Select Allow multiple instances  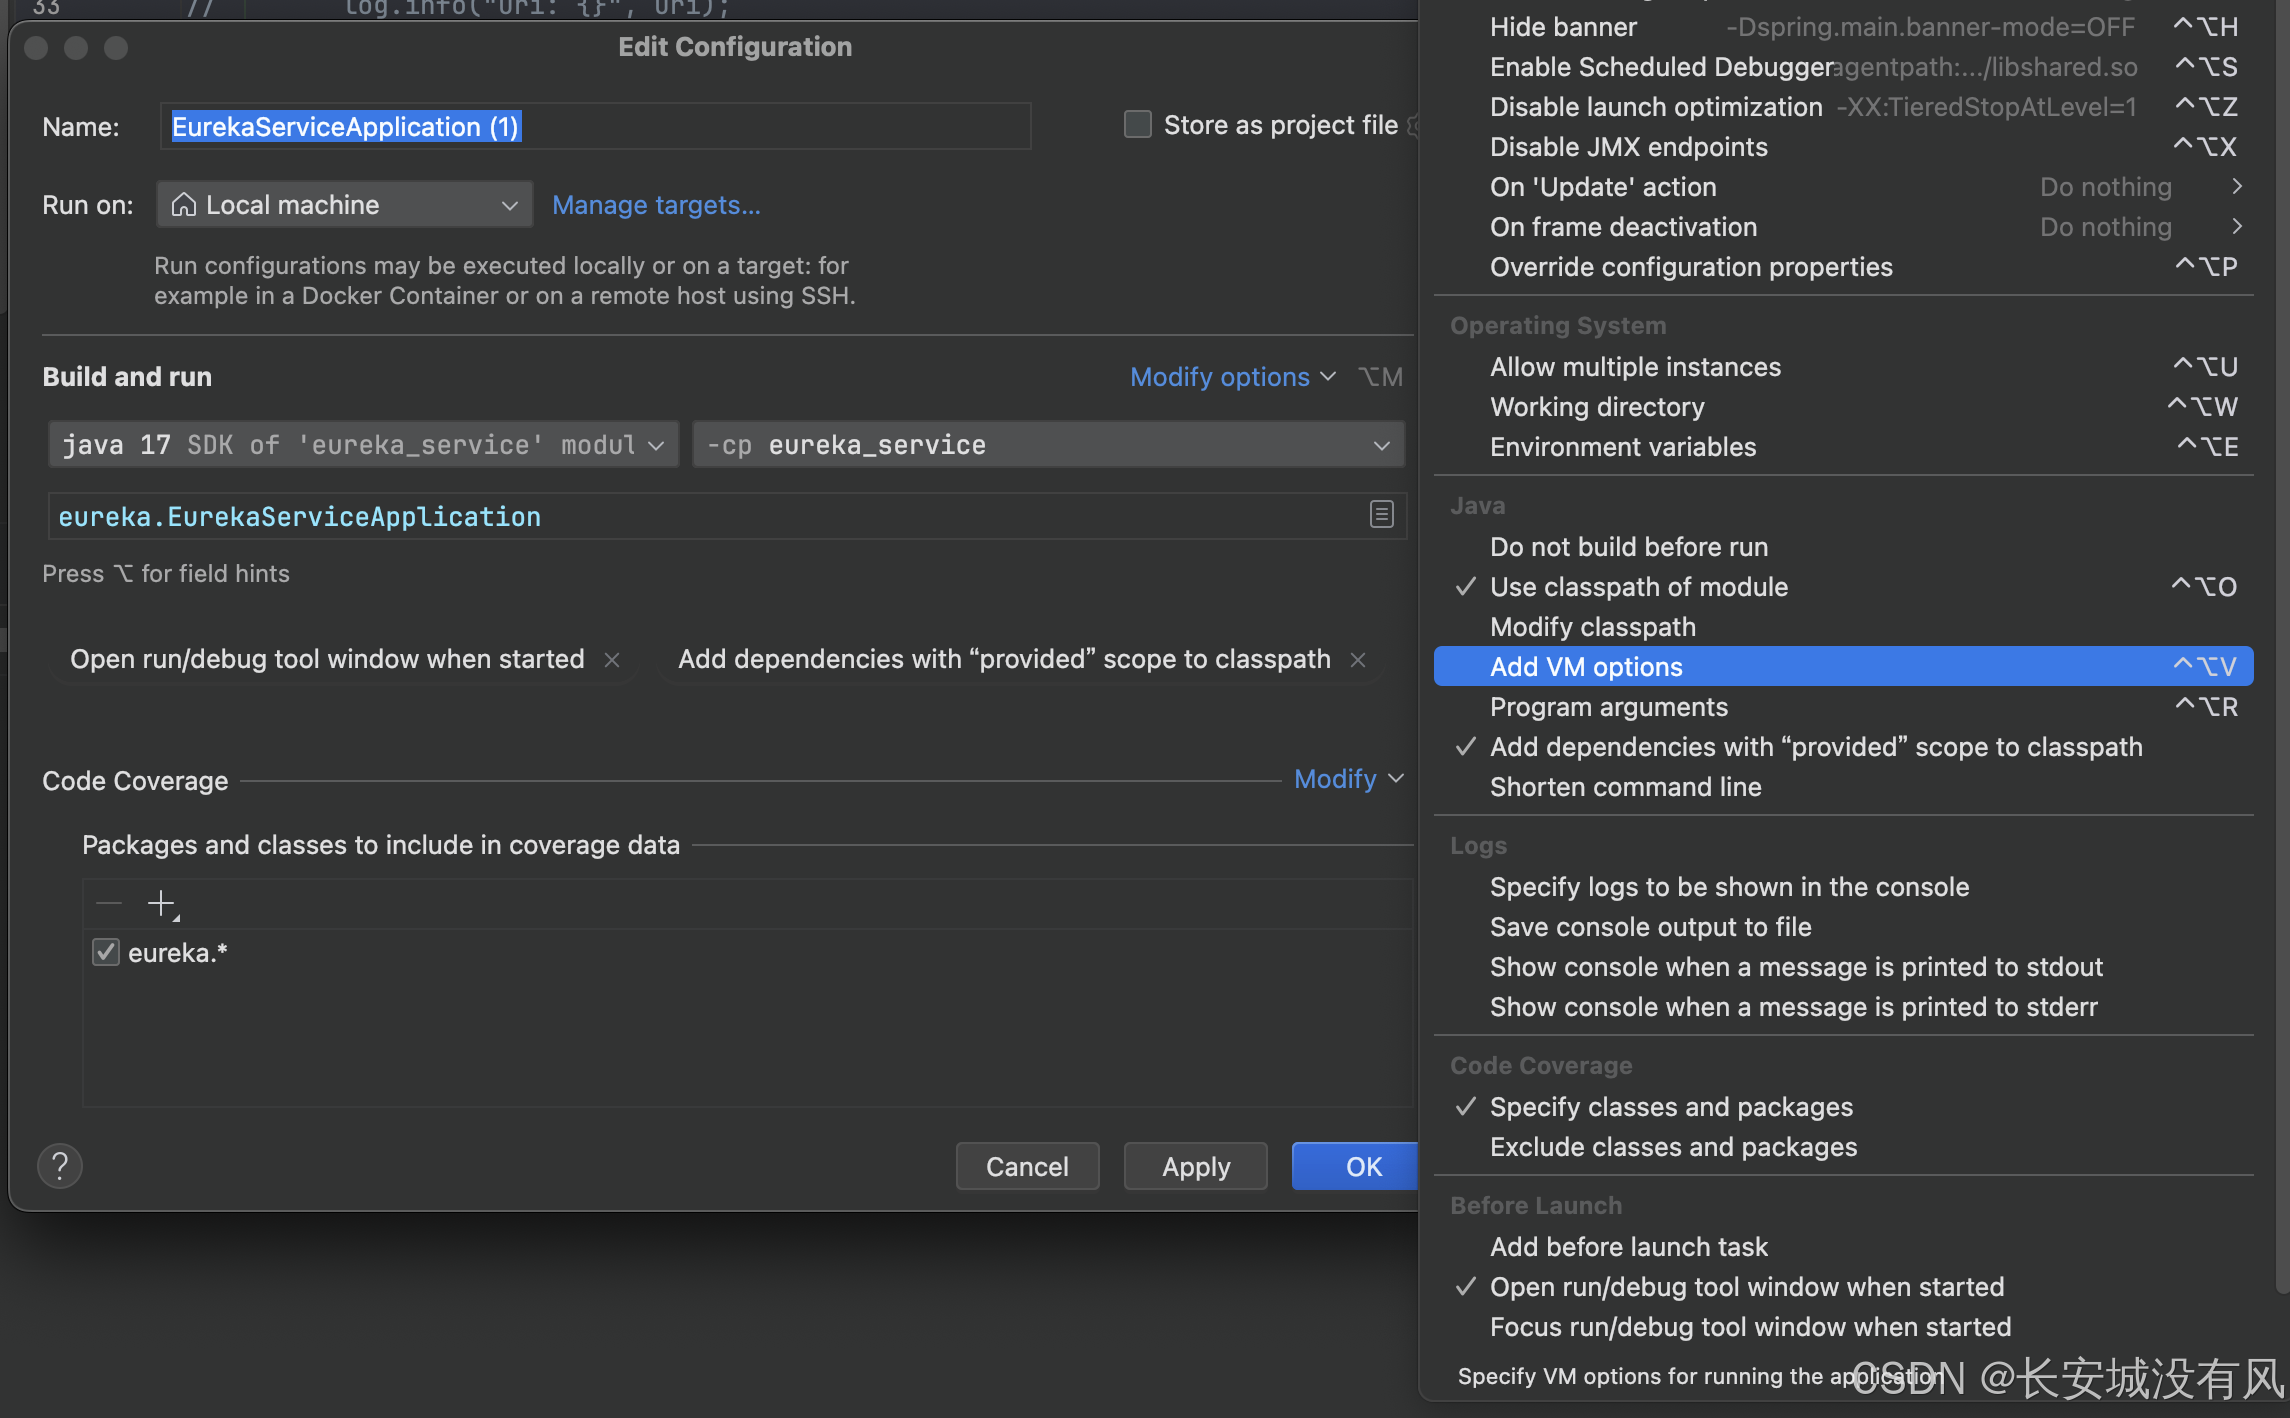click(1843, 367)
